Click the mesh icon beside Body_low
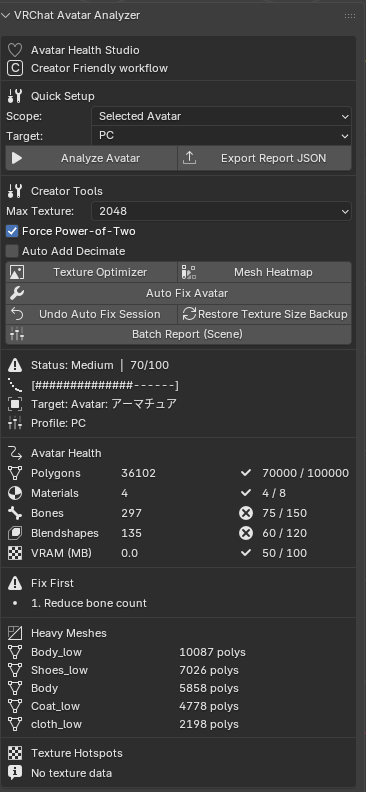 click(16, 652)
